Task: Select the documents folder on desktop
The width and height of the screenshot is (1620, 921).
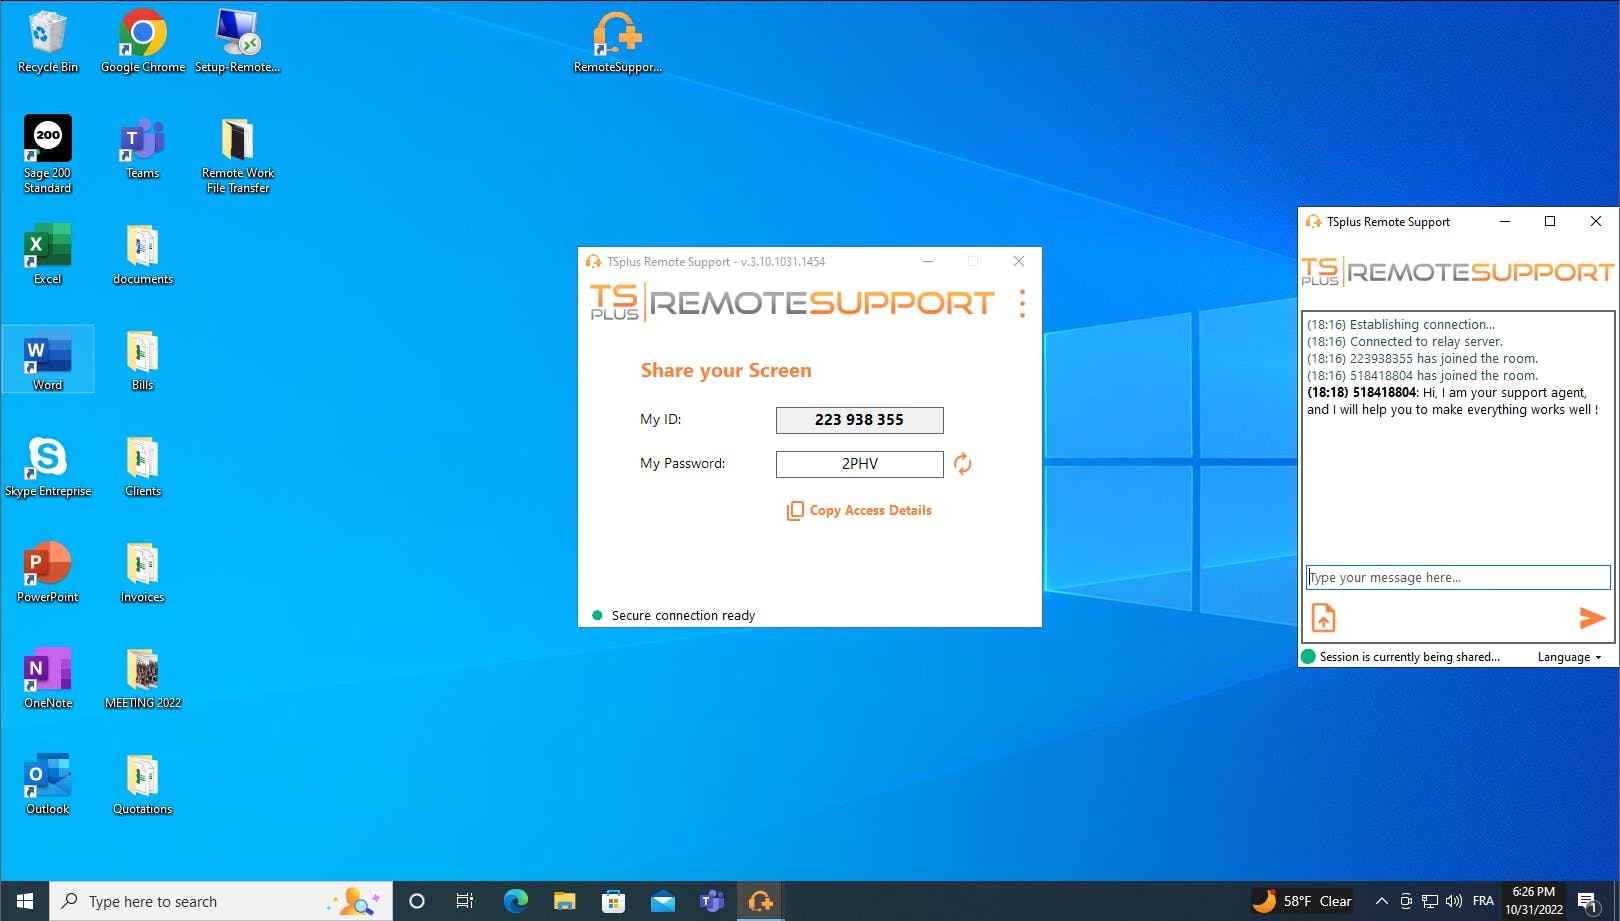Action: pos(143,254)
